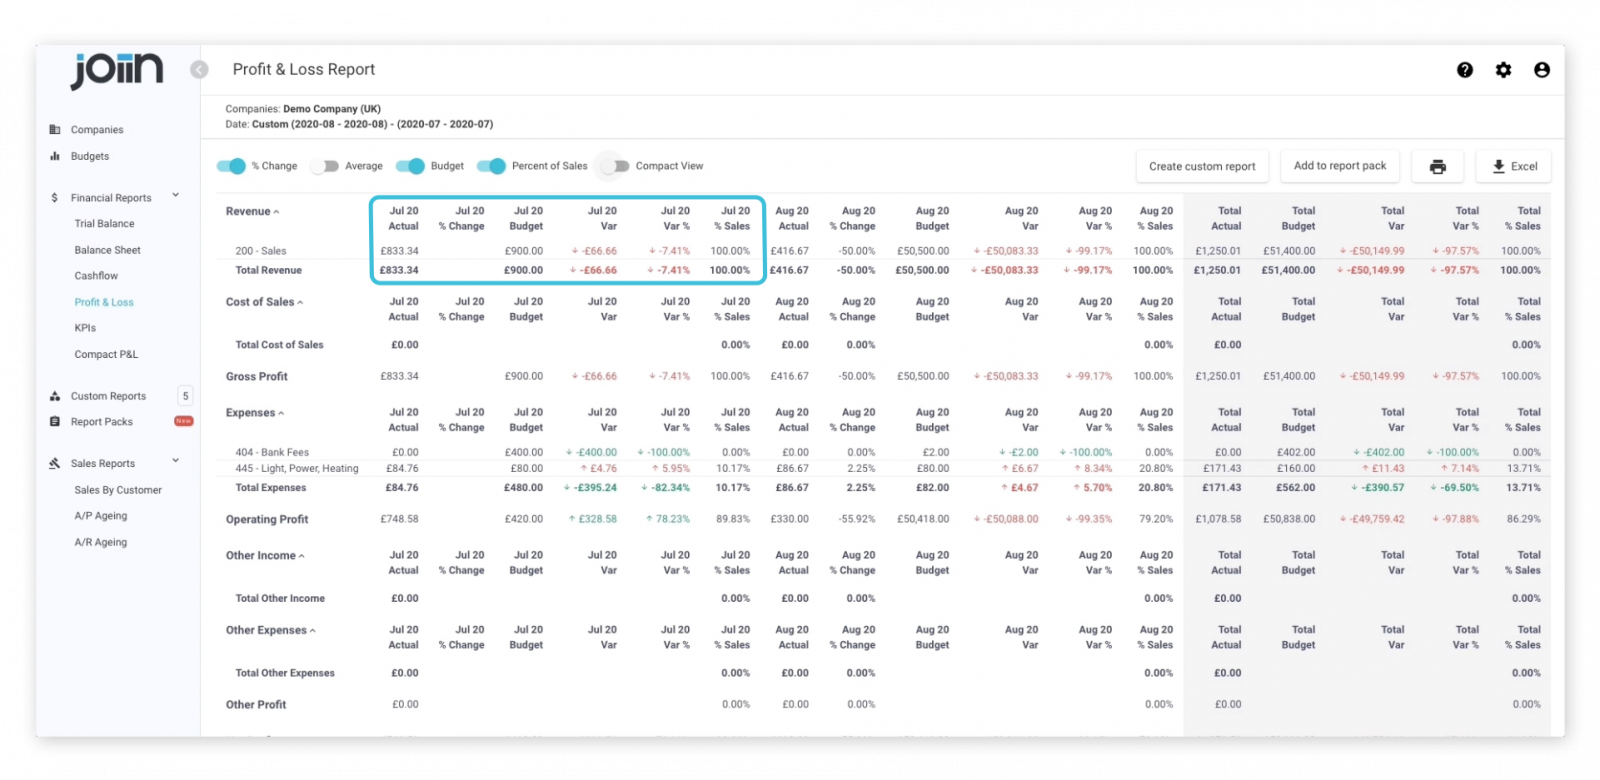Screen dimensions: 1600x780
Task: Open the KPIs report
Action: (x=85, y=328)
